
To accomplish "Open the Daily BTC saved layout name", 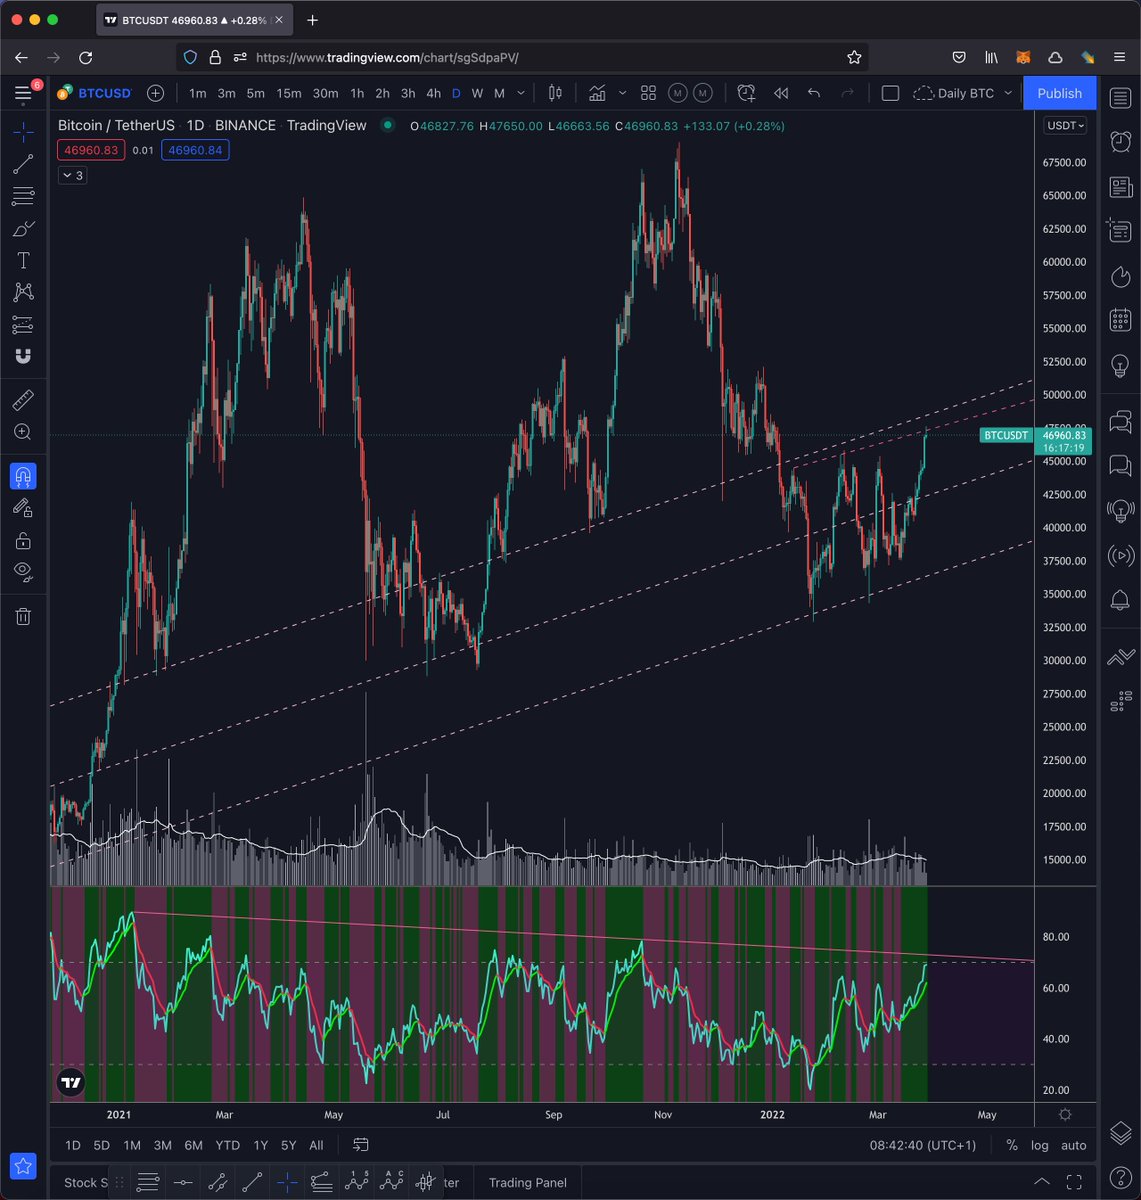I will [x=953, y=93].
